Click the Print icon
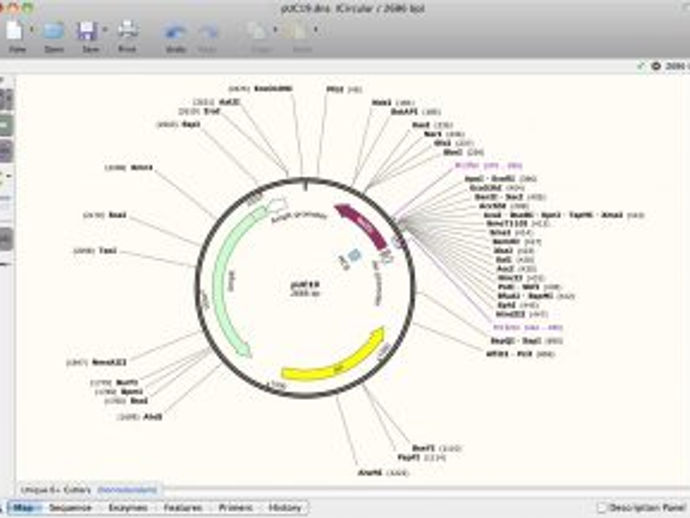 pos(128,30)
